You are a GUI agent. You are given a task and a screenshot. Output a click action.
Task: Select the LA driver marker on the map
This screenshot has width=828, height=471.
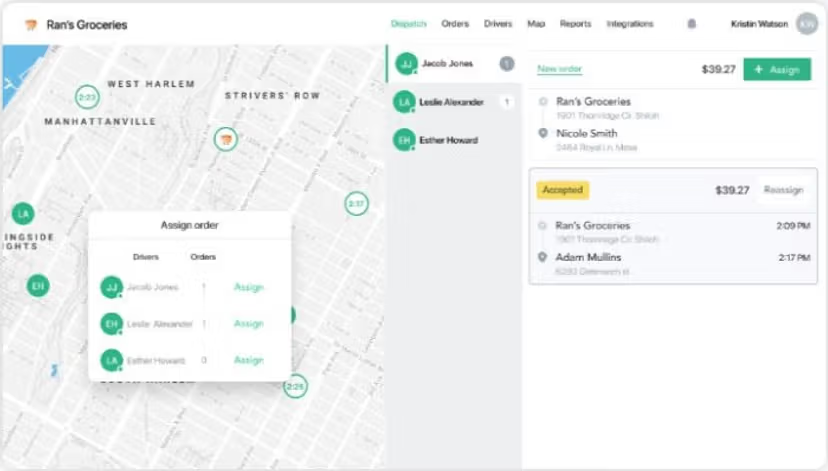point(23,214)
